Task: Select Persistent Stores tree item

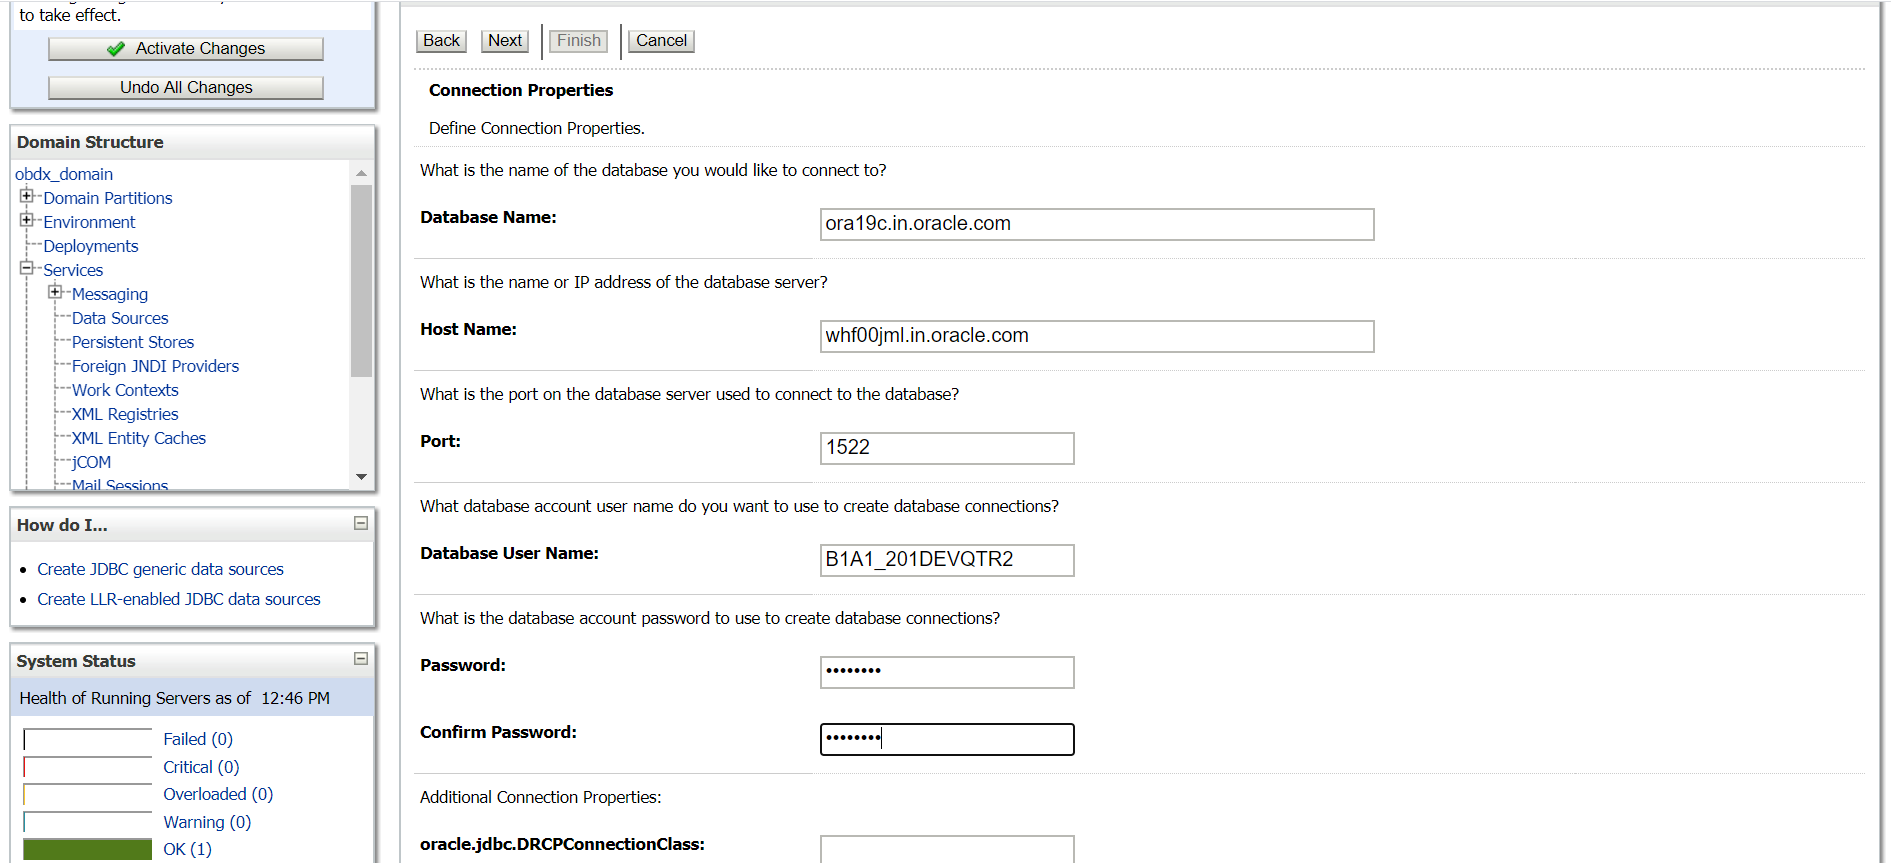Action: tap(133, 342)
